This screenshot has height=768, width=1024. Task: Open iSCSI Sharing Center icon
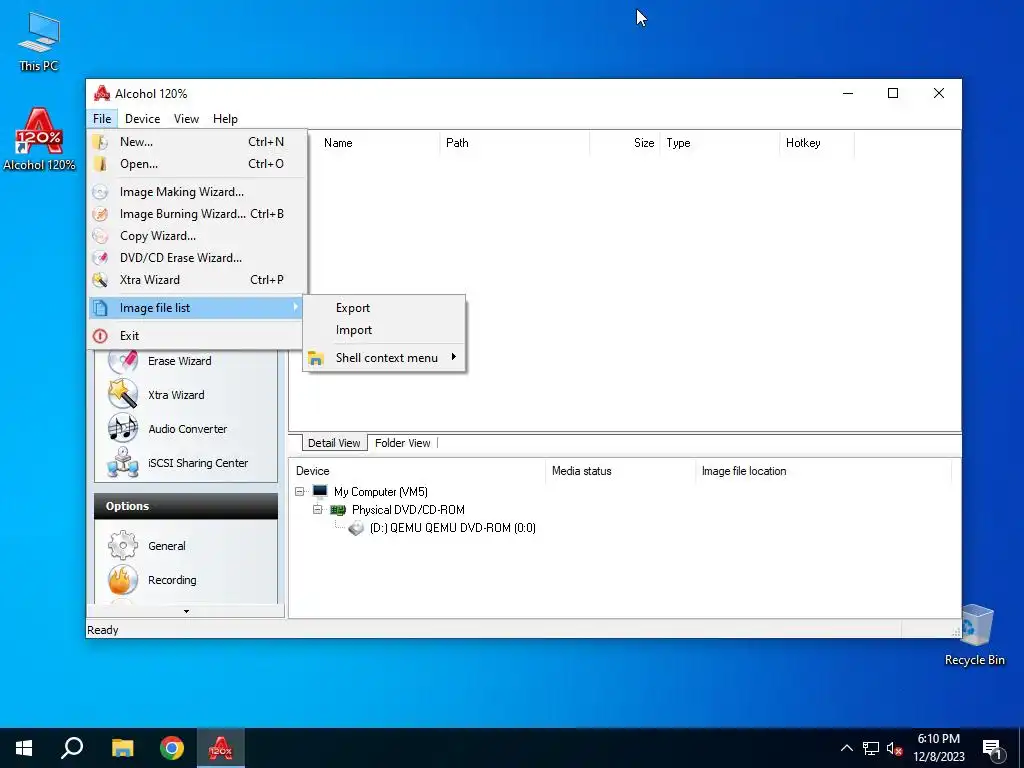(123, 462)
